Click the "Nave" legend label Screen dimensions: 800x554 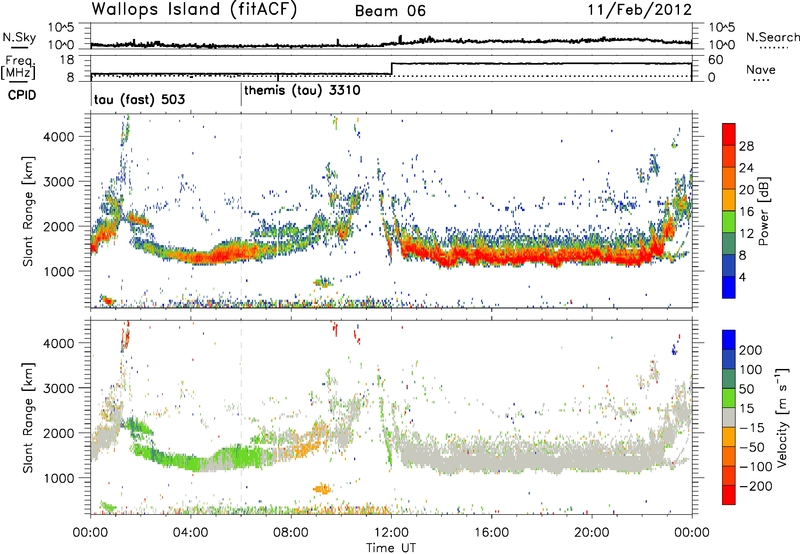pos(761,69)
